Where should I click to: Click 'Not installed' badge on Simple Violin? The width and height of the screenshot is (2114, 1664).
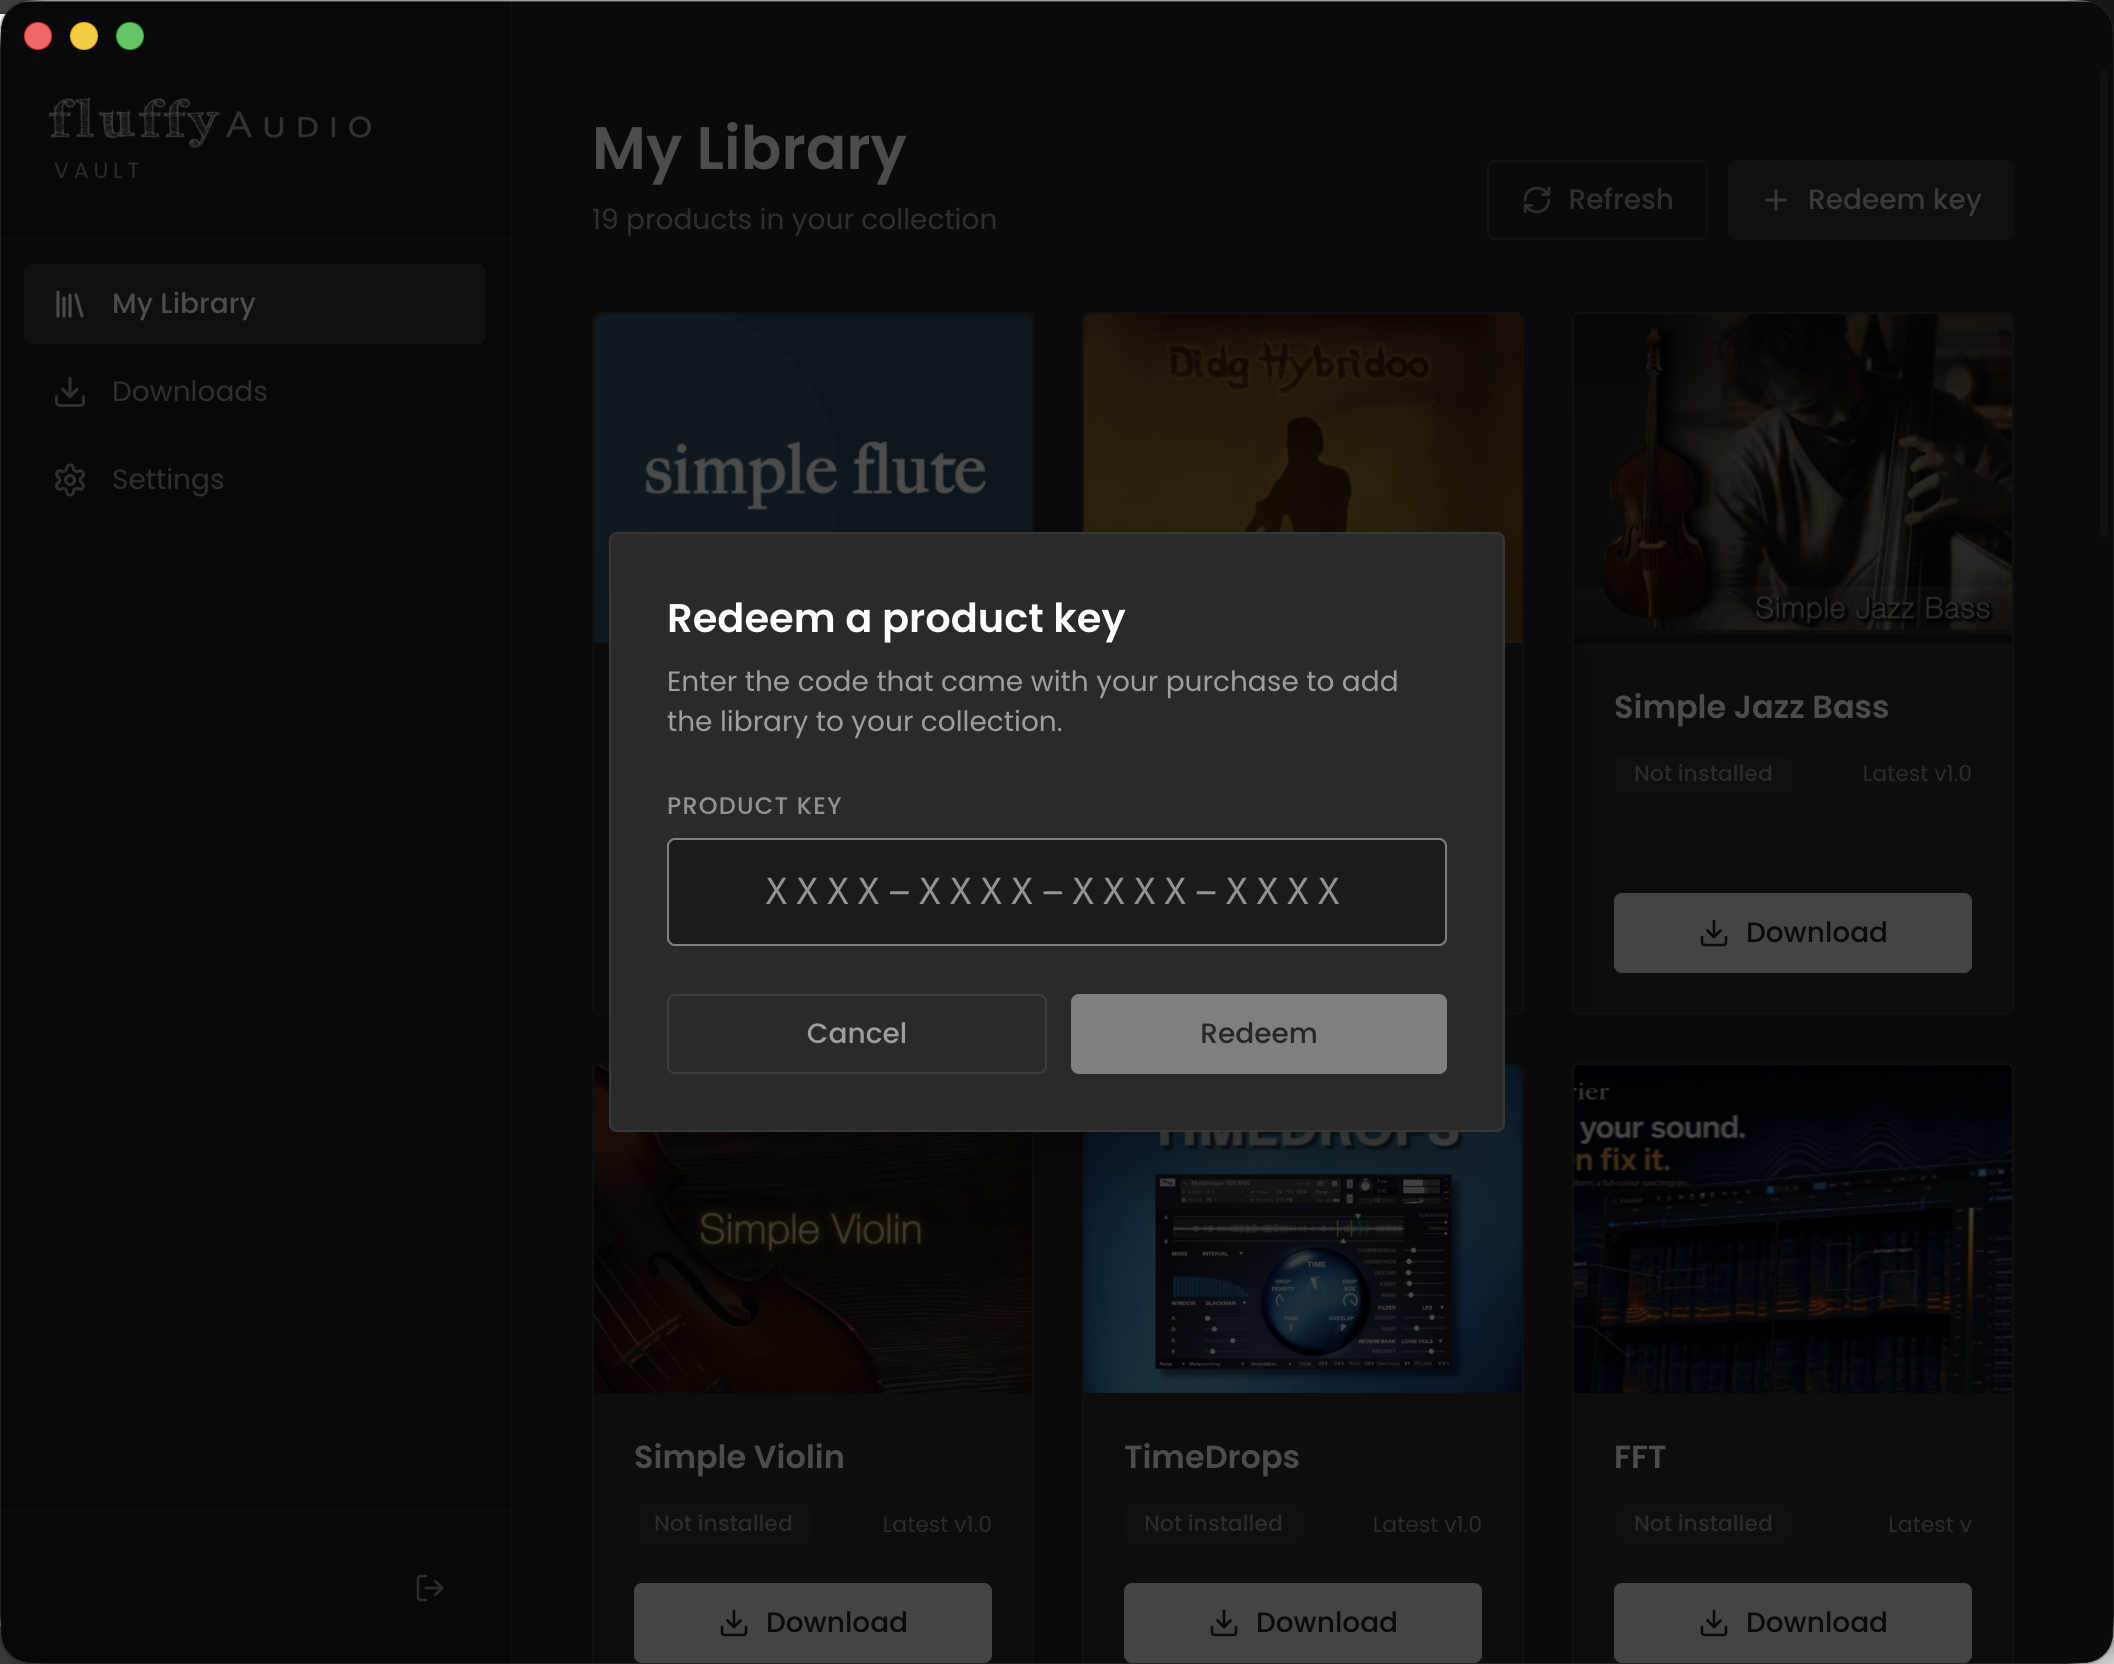tap(722, 1523)
